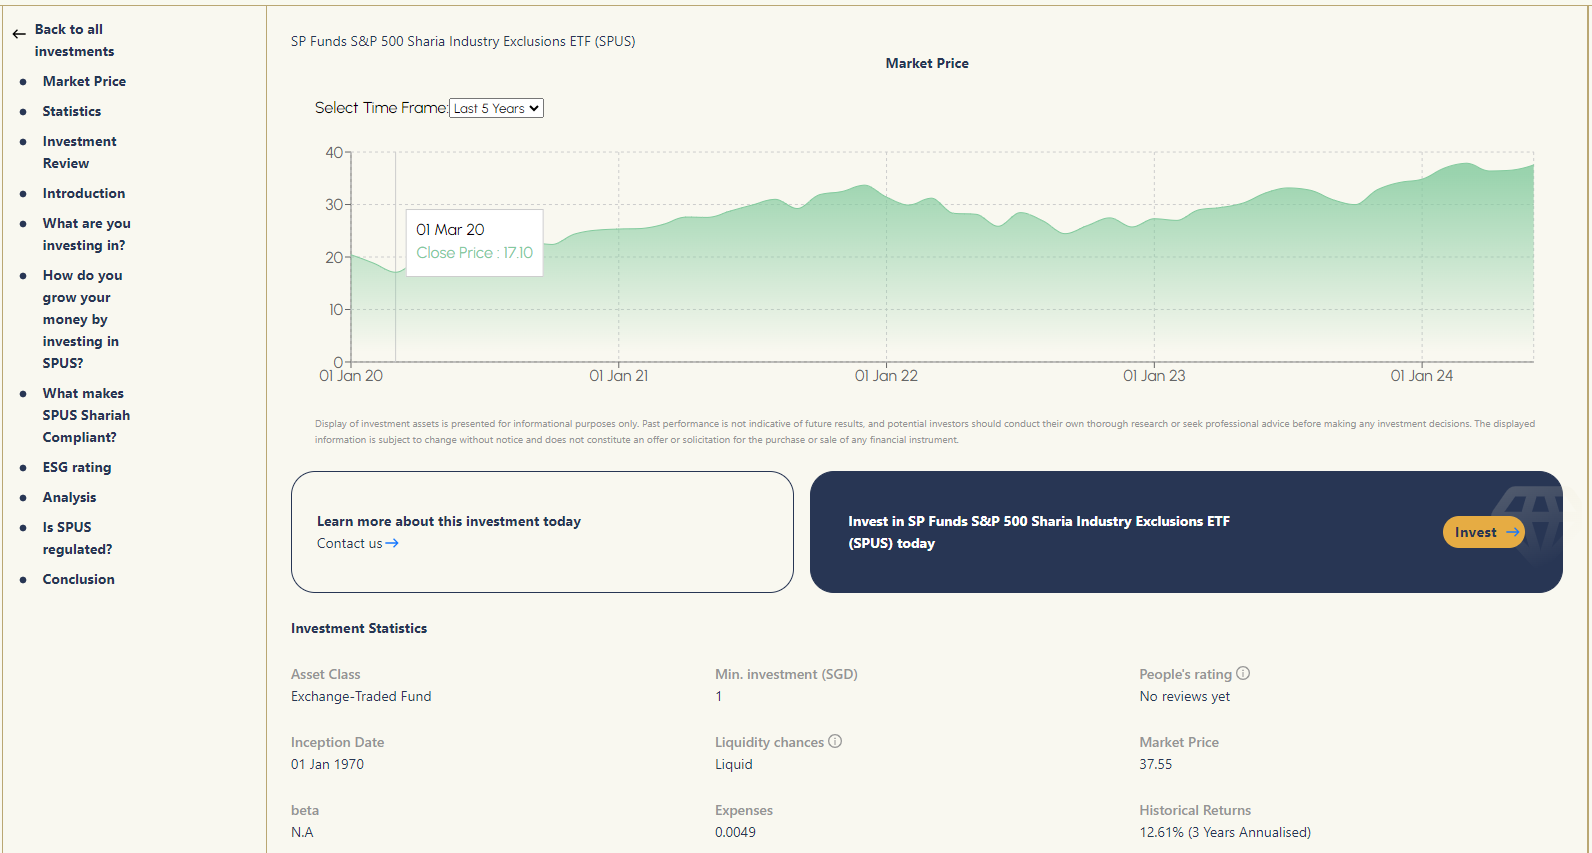Click info icon next to Liquidity chances
The height and width of the screenshot is (853, 1592).
pos(835,742)
